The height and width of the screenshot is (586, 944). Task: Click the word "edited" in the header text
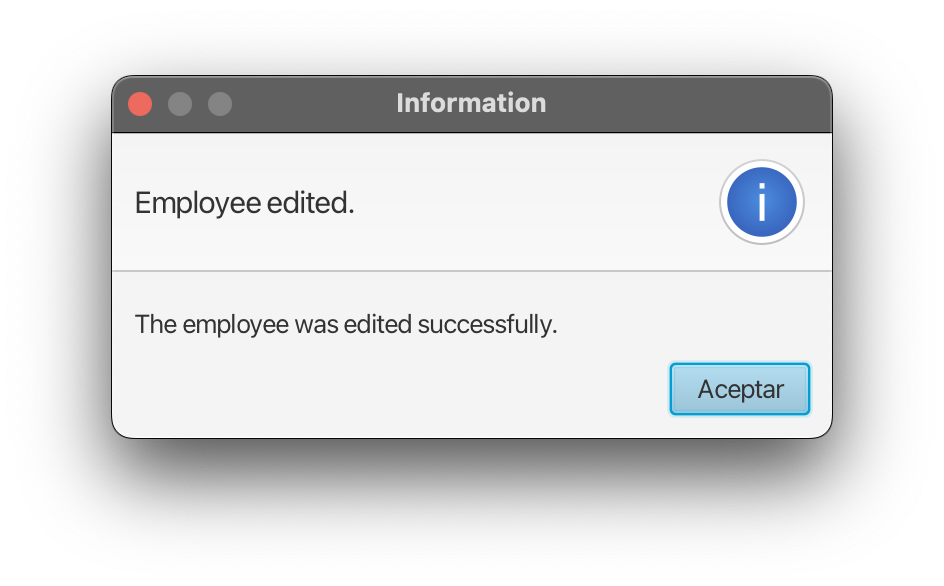pyautogui.click(x=307, y=202)
